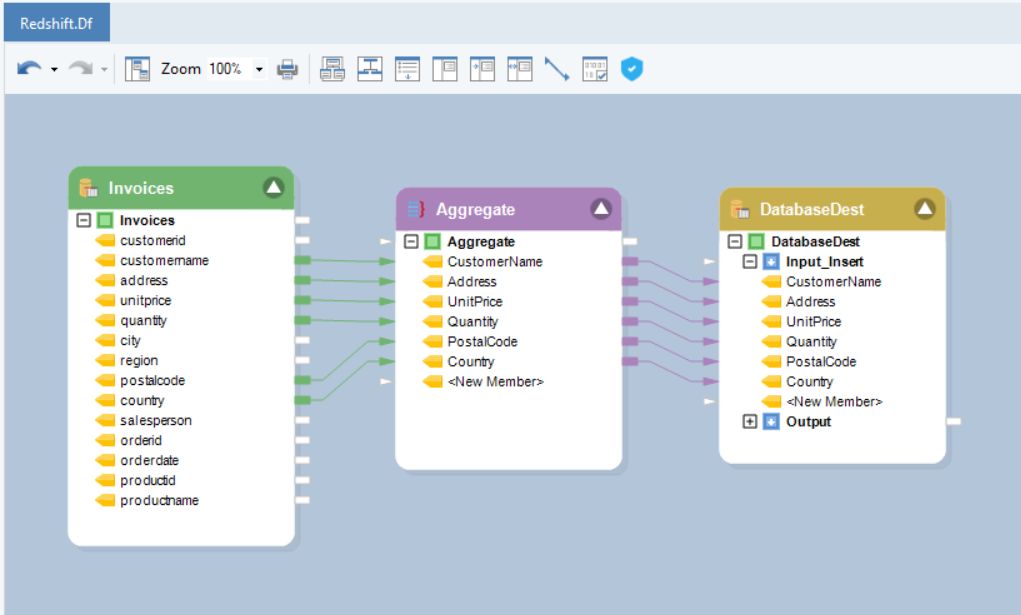
Task: Collapse the Input_Insert tree node
Action: (750, 262)
